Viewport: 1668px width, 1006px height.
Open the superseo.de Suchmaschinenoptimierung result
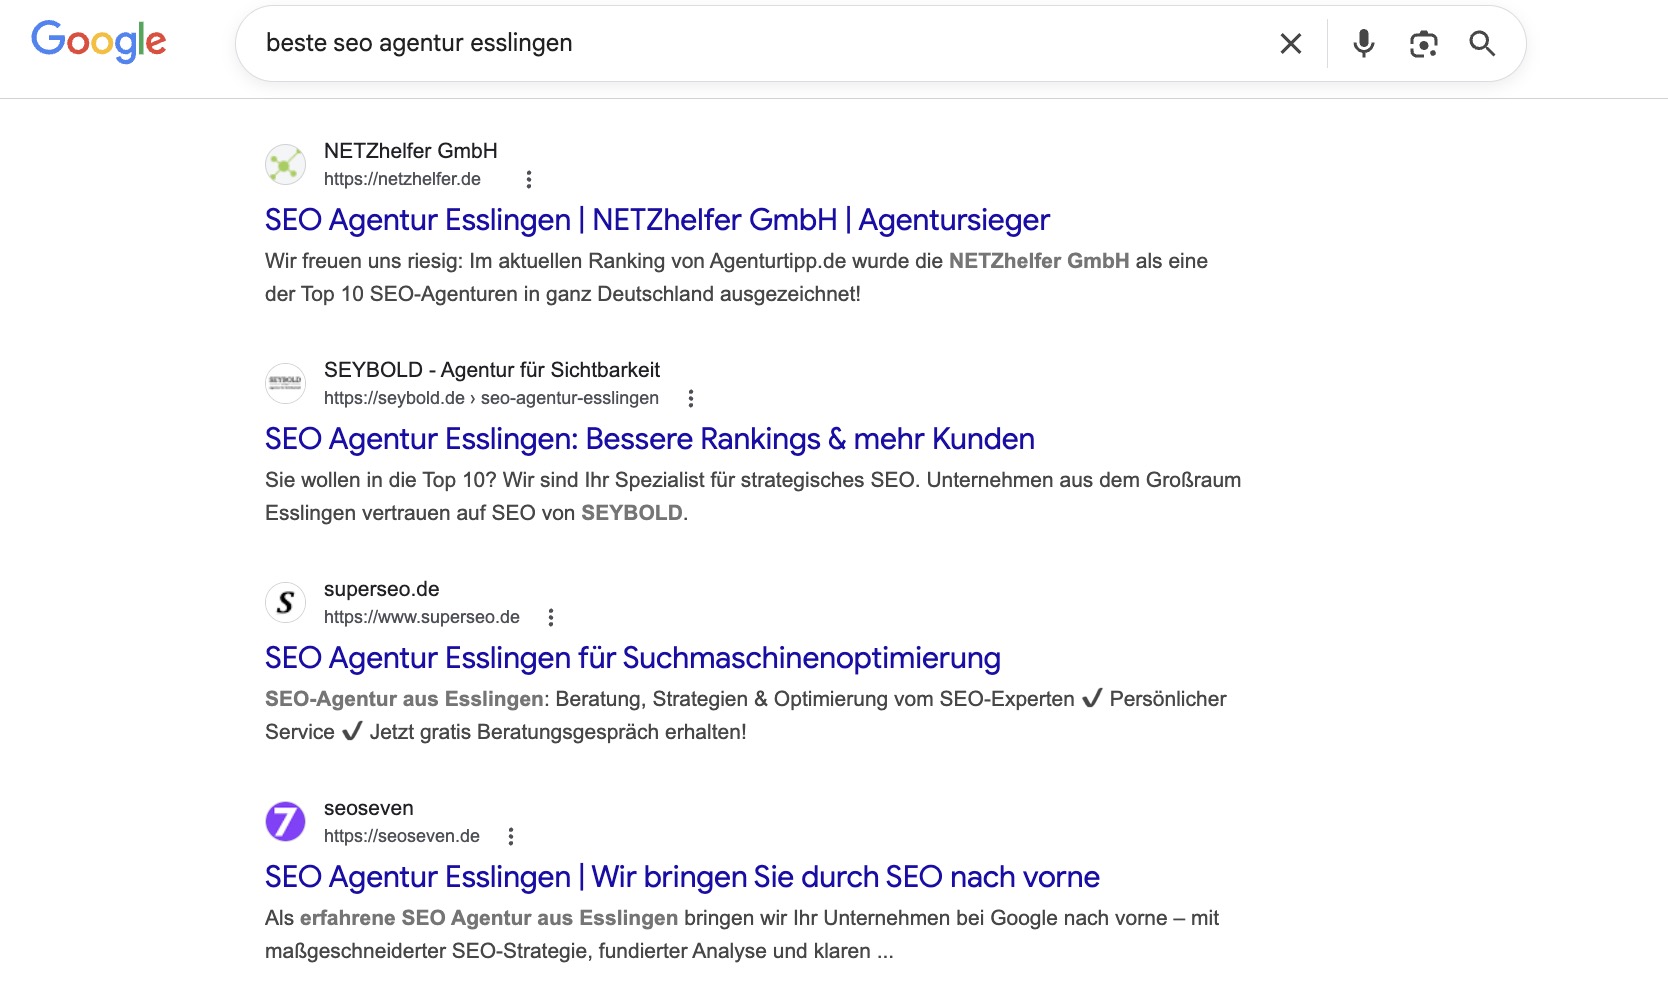pos(632,657)
